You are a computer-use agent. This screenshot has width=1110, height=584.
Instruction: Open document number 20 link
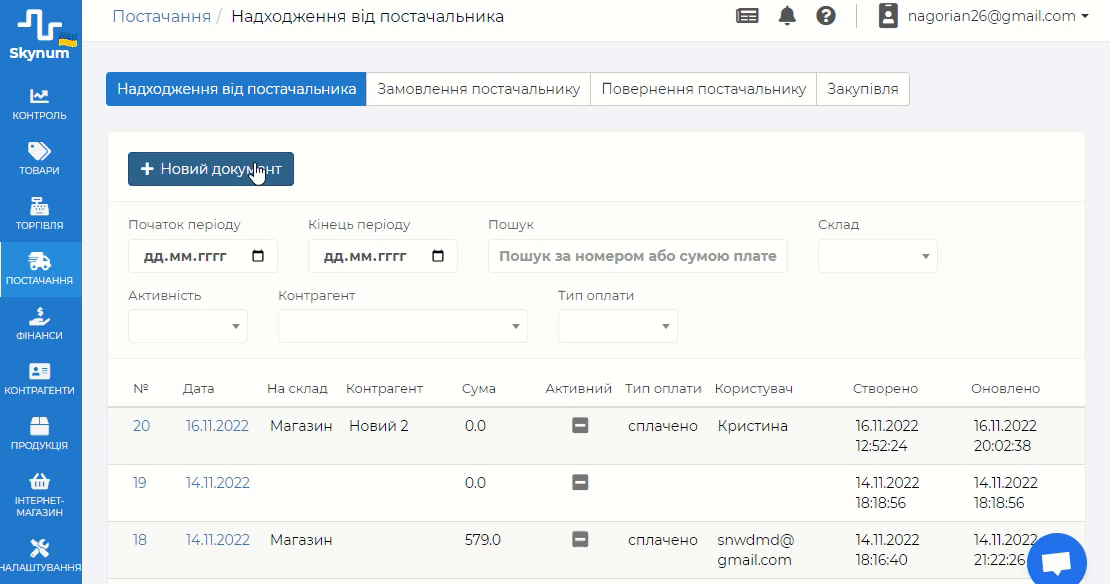point(141,426)
